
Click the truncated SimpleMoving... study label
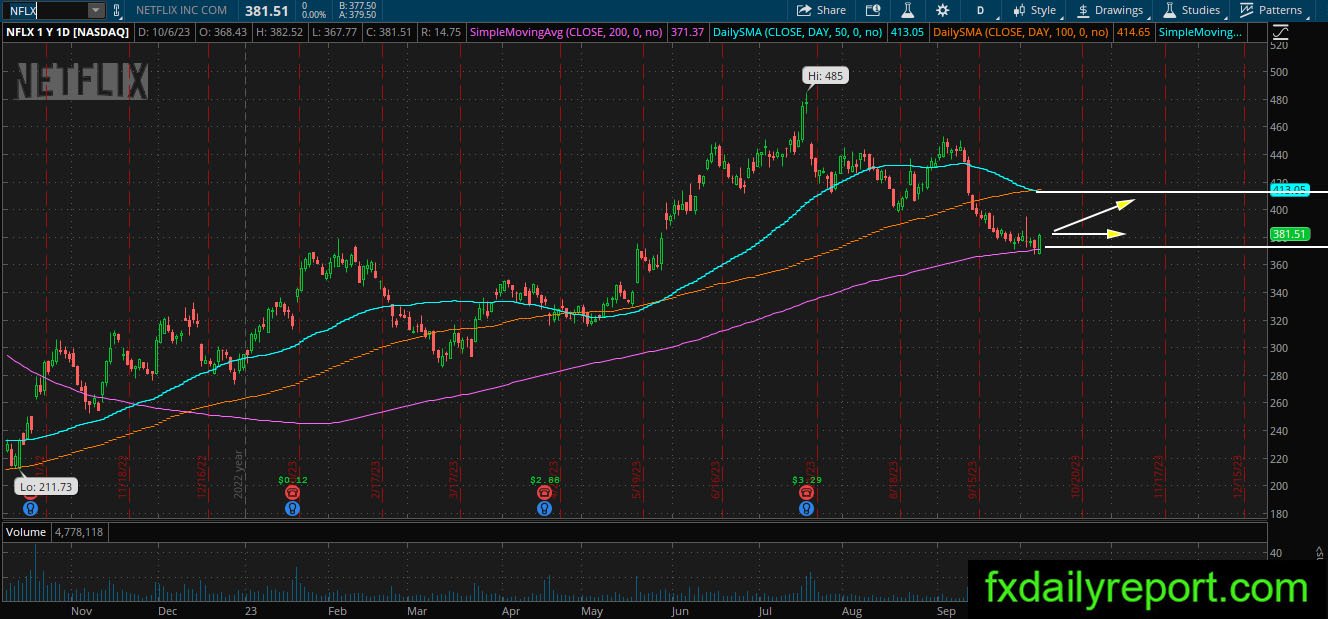pyautogui.click(x=1200, y=33)
